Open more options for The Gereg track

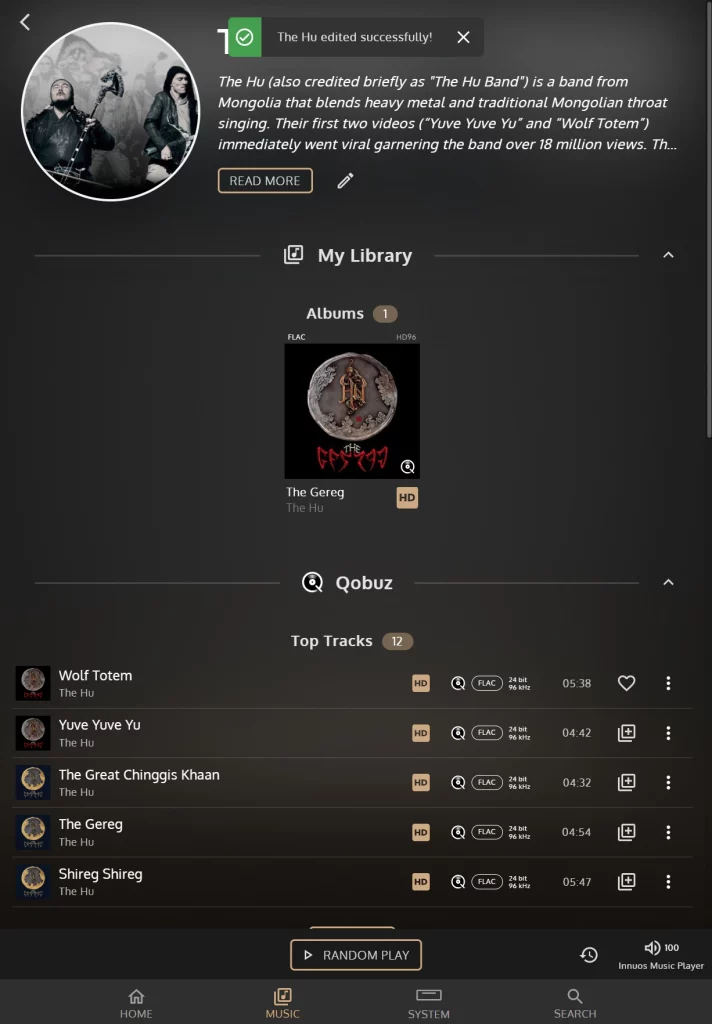[668, 832]
